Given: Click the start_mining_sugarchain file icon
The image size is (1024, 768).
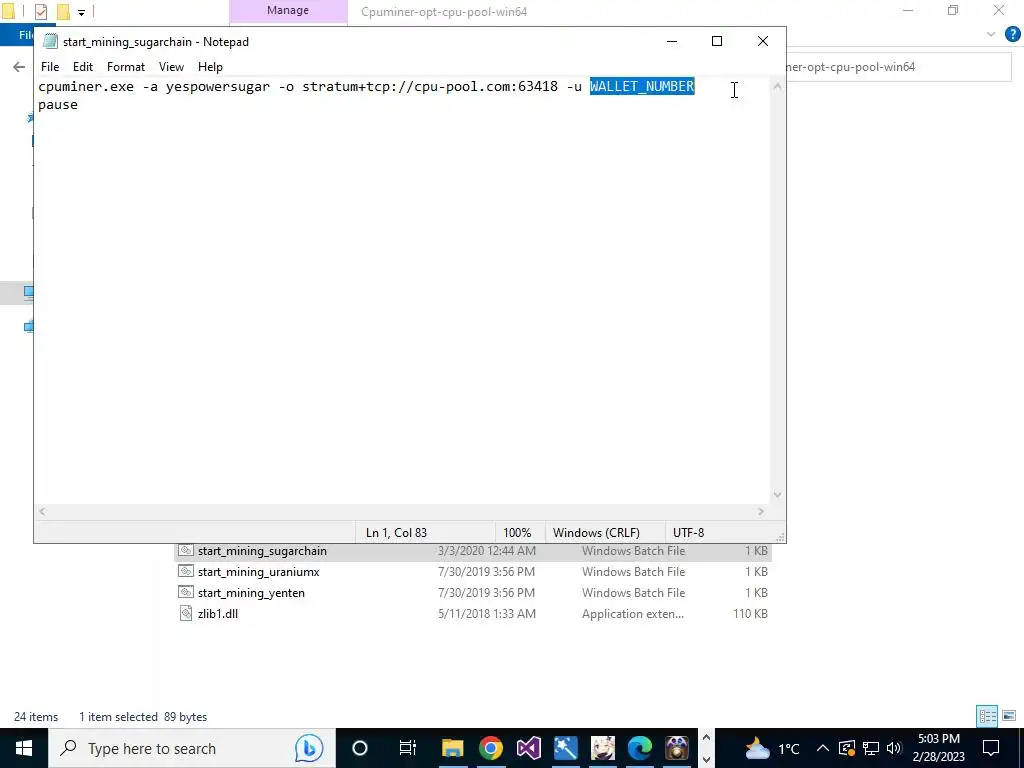Looking at the screenshot, I should click(x=186, y=551).
